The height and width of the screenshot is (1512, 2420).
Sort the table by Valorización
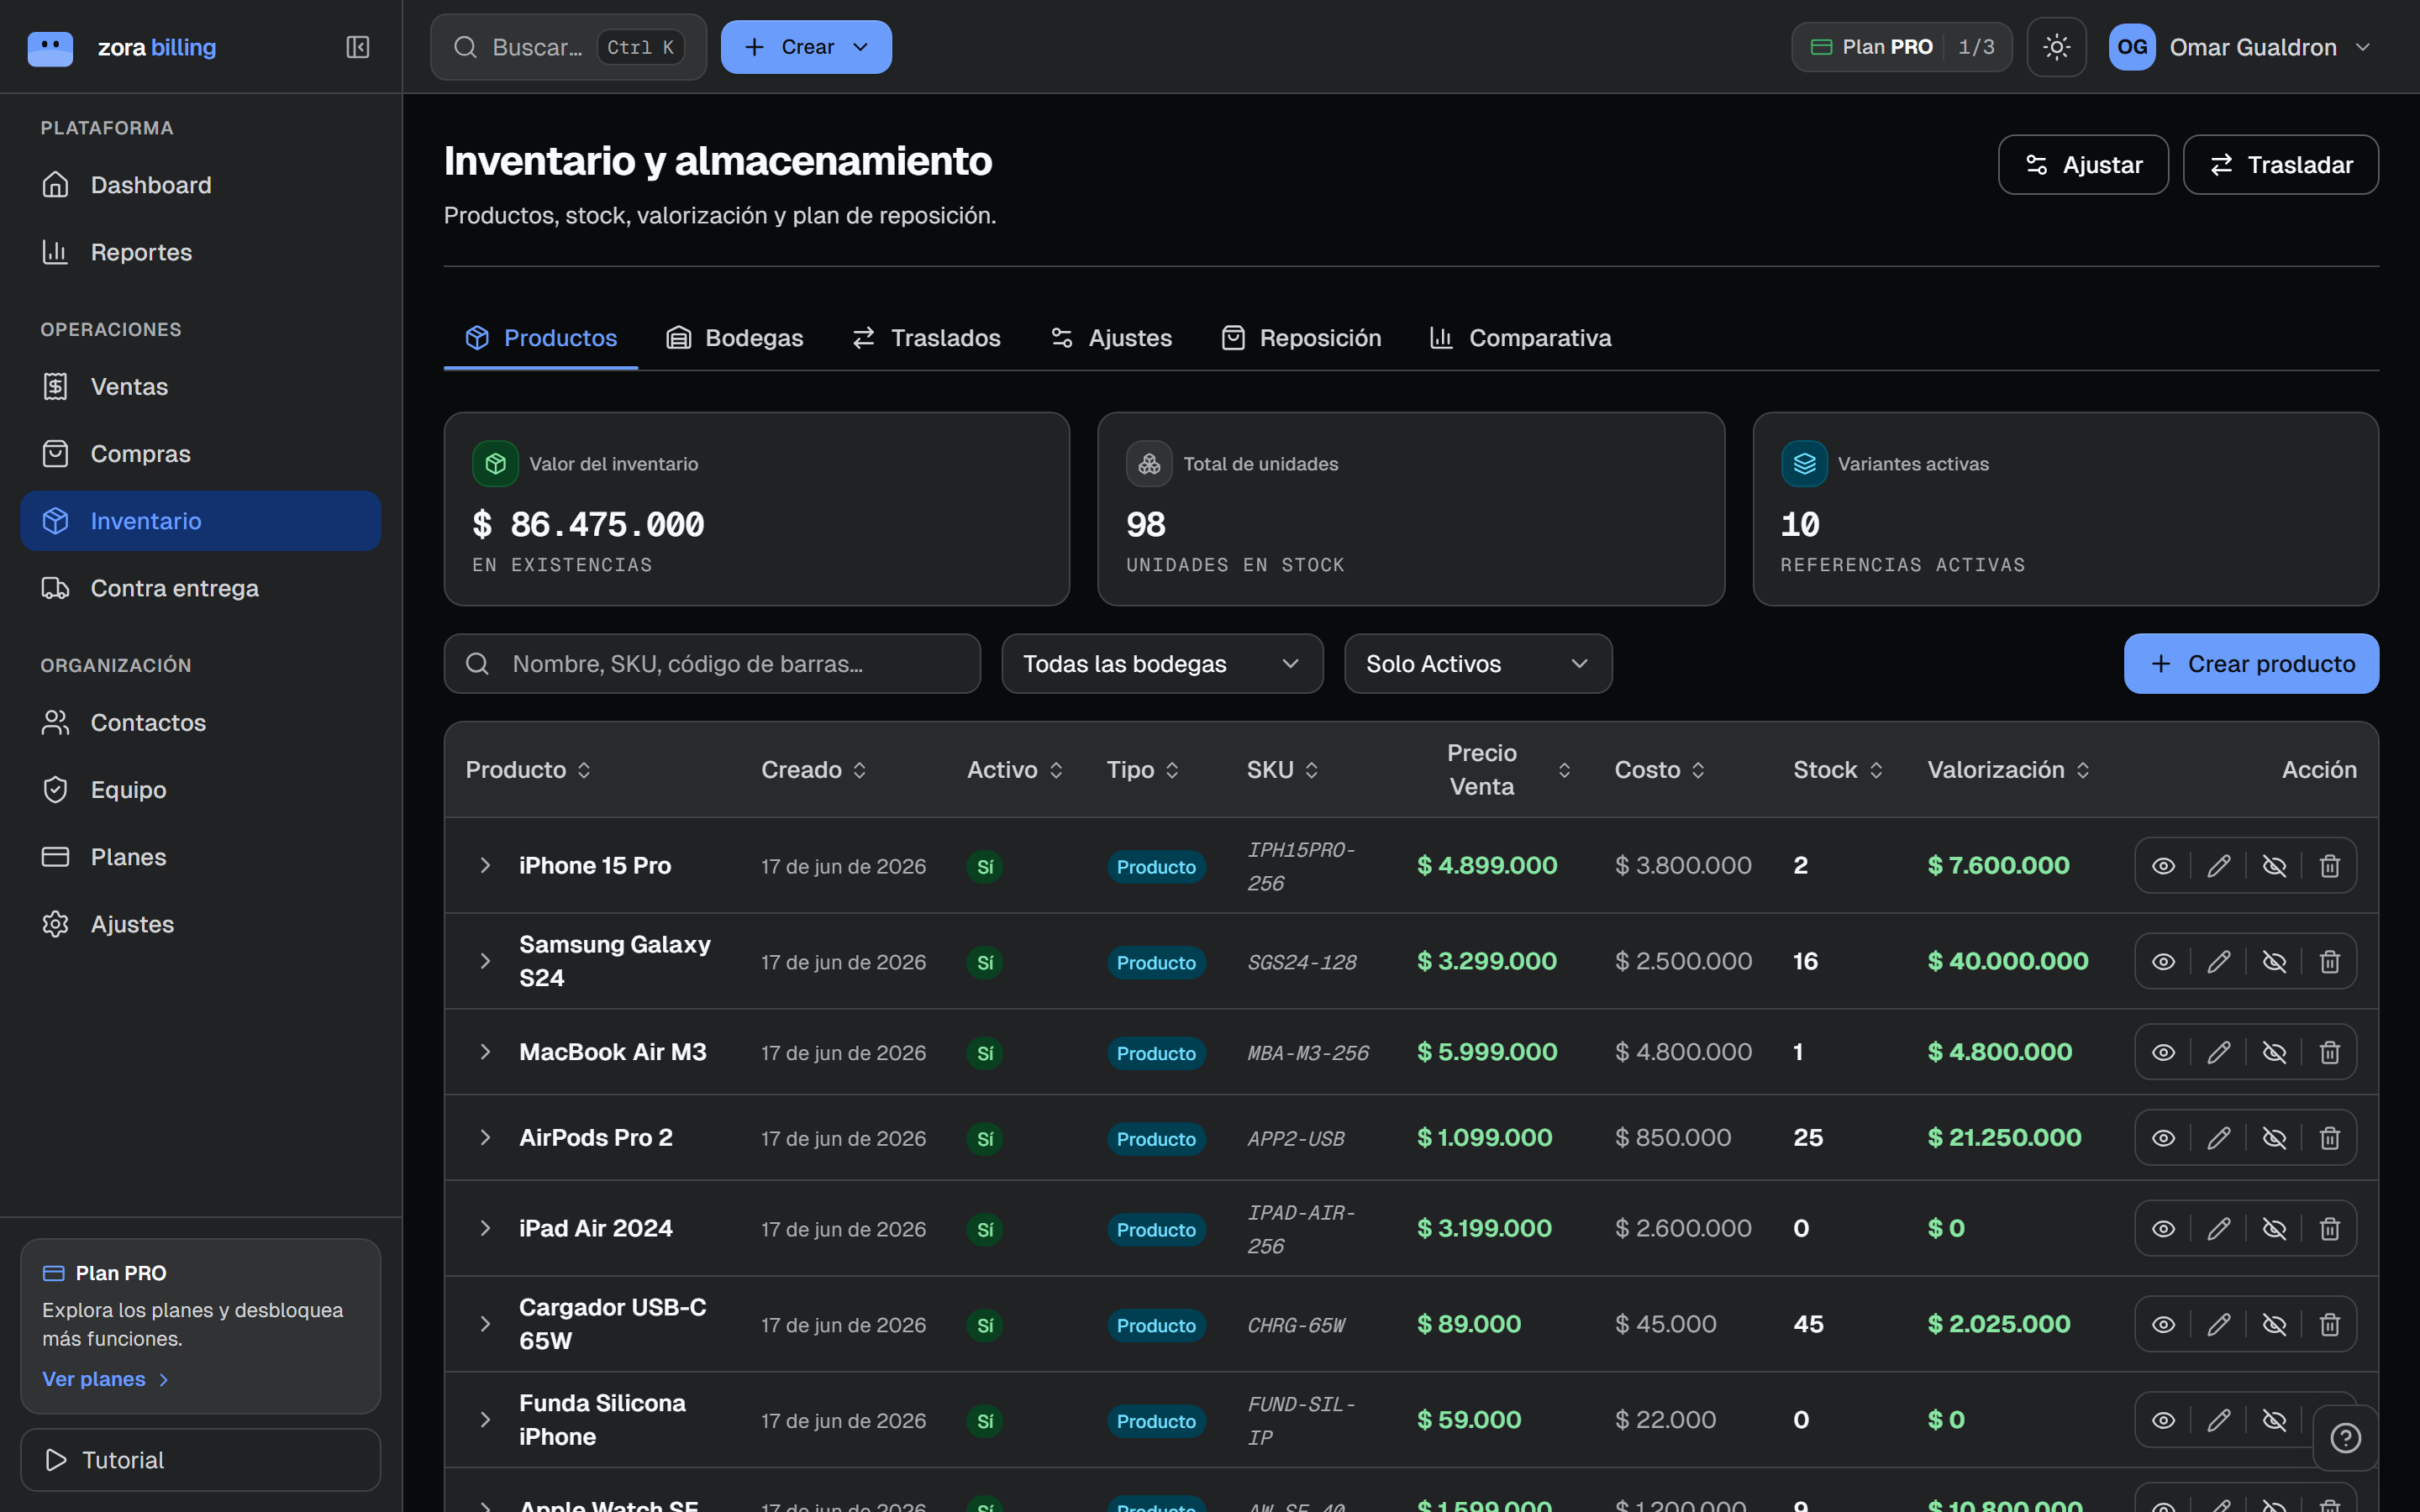(2008, 770)
